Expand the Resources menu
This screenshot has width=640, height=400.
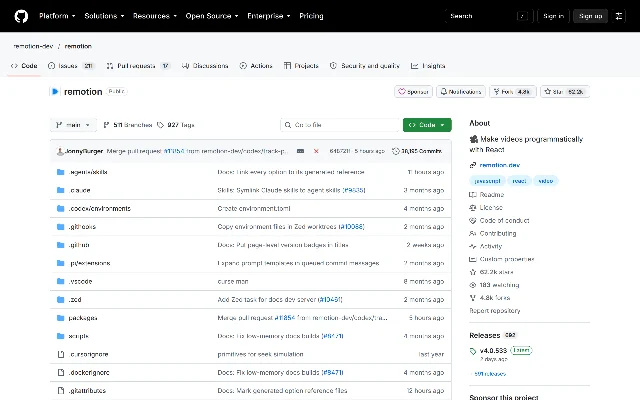(155, 16)
